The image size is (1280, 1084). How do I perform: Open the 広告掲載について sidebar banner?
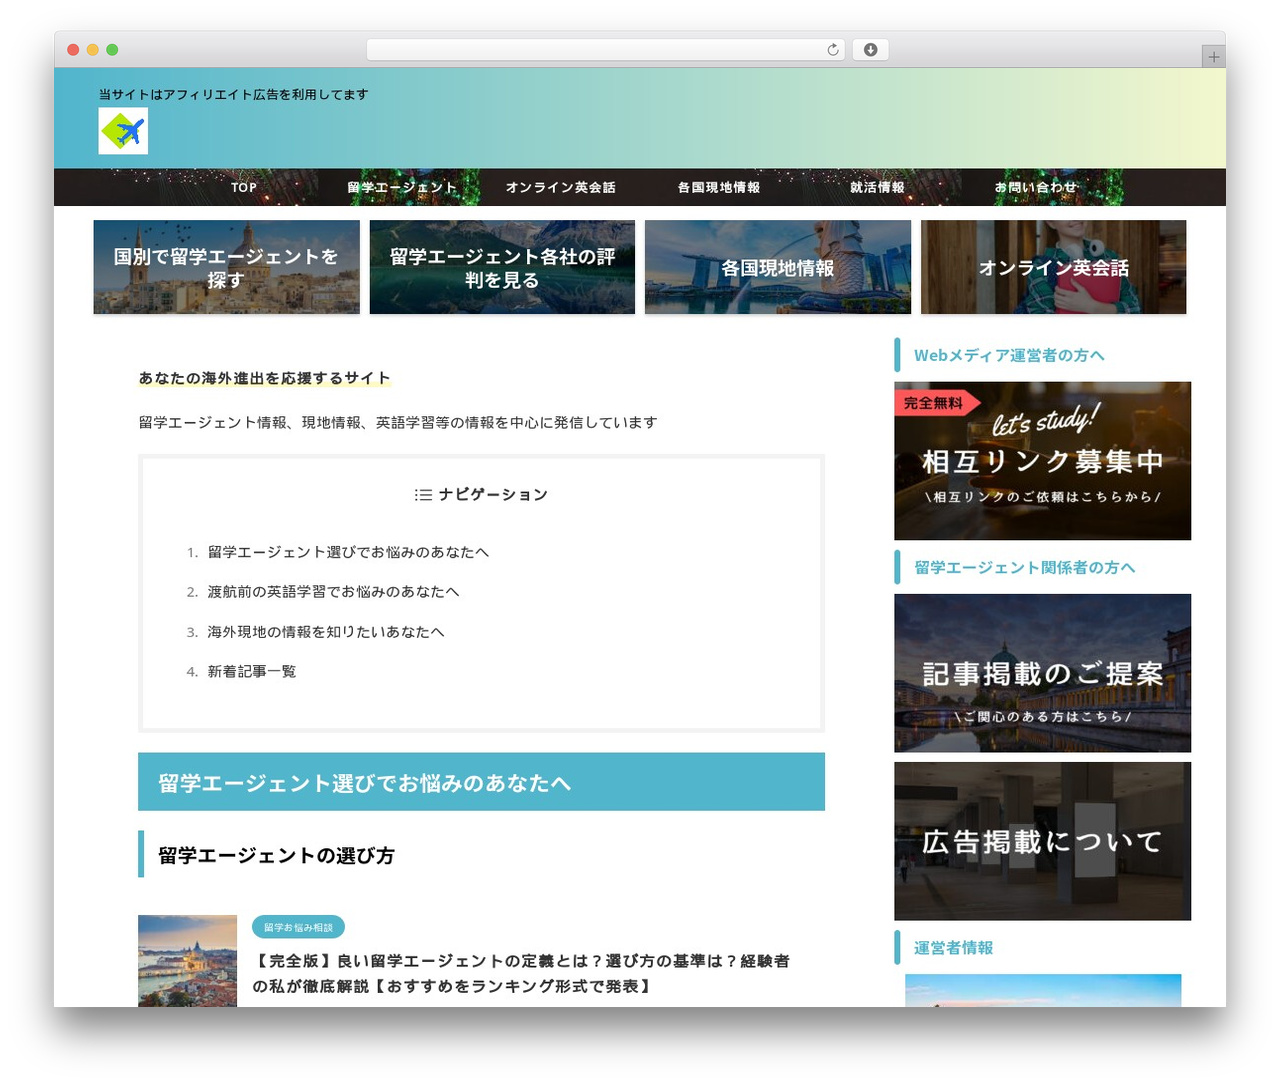coord(1042,841)
